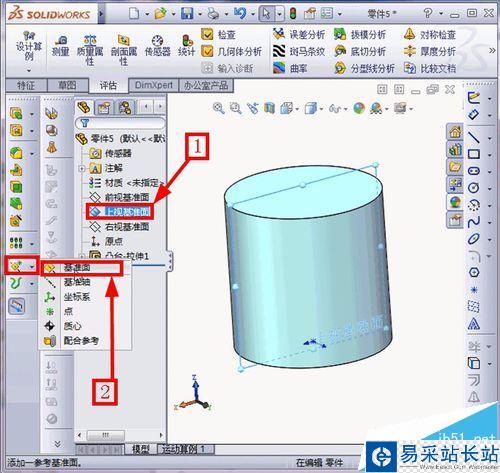Click the Circle sketch tool
The image size is (500, 473).
tap(474, 188)
